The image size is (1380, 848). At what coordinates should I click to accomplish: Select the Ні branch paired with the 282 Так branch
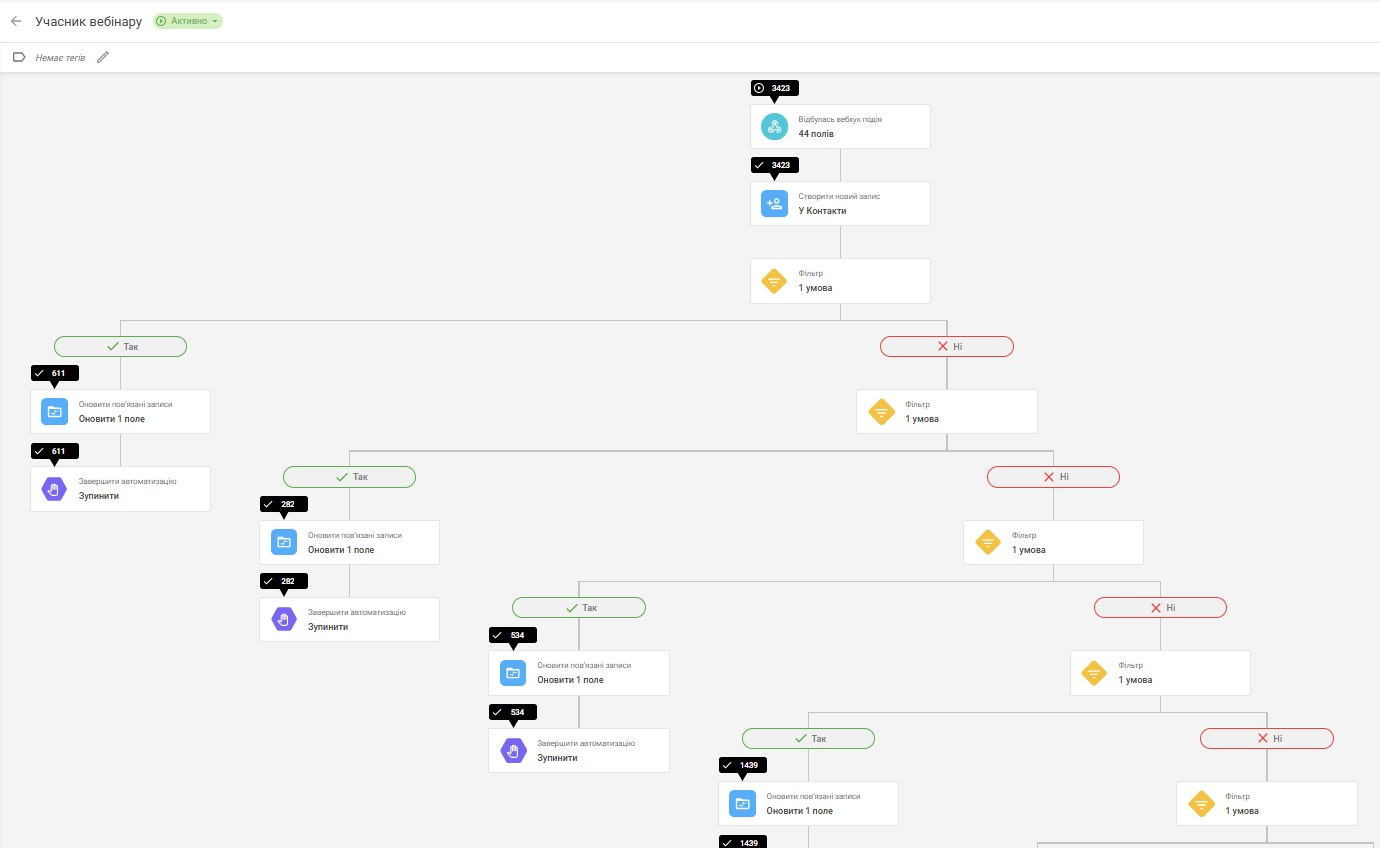click(x=1053, y=477)
